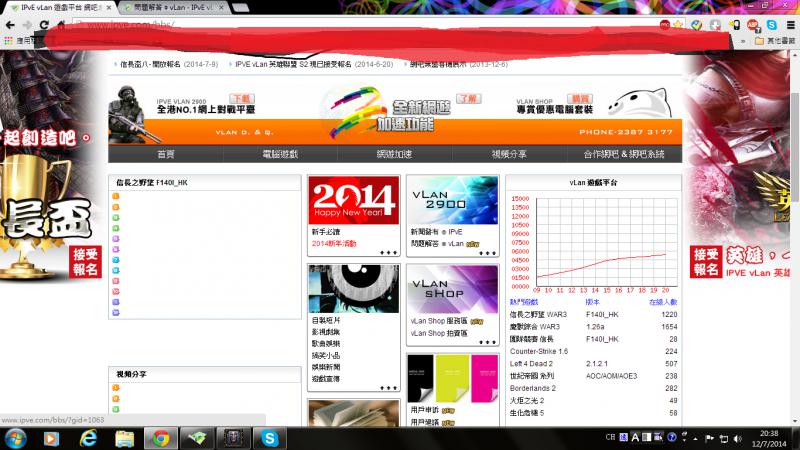Click the learn-more button on rainbow banner
Image resolution: width=800 pixels, height=450 pixels.
tap(468, 98)
